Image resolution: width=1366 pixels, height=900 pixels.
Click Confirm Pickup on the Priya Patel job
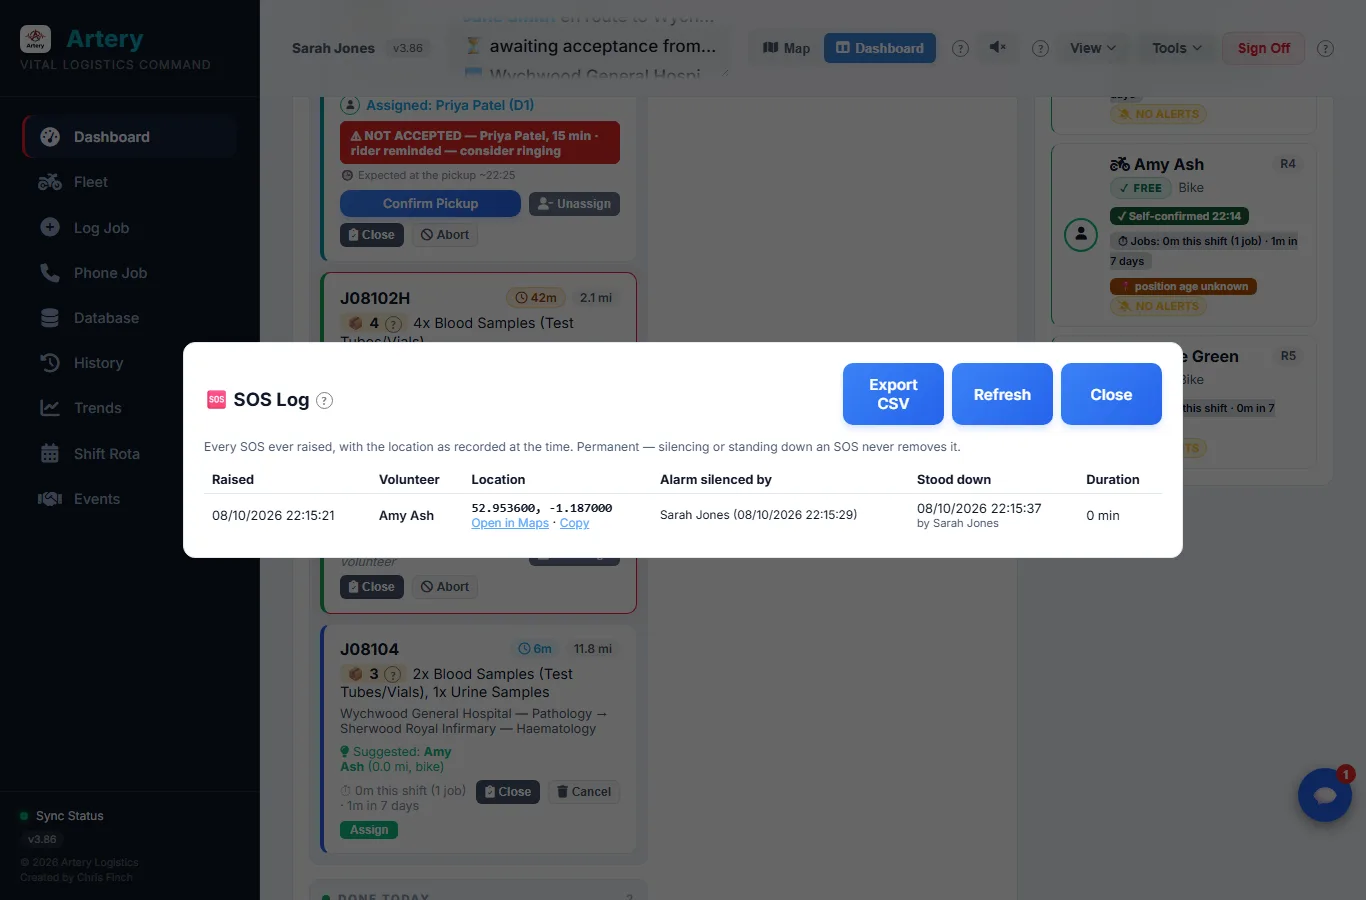pos(430,203)
